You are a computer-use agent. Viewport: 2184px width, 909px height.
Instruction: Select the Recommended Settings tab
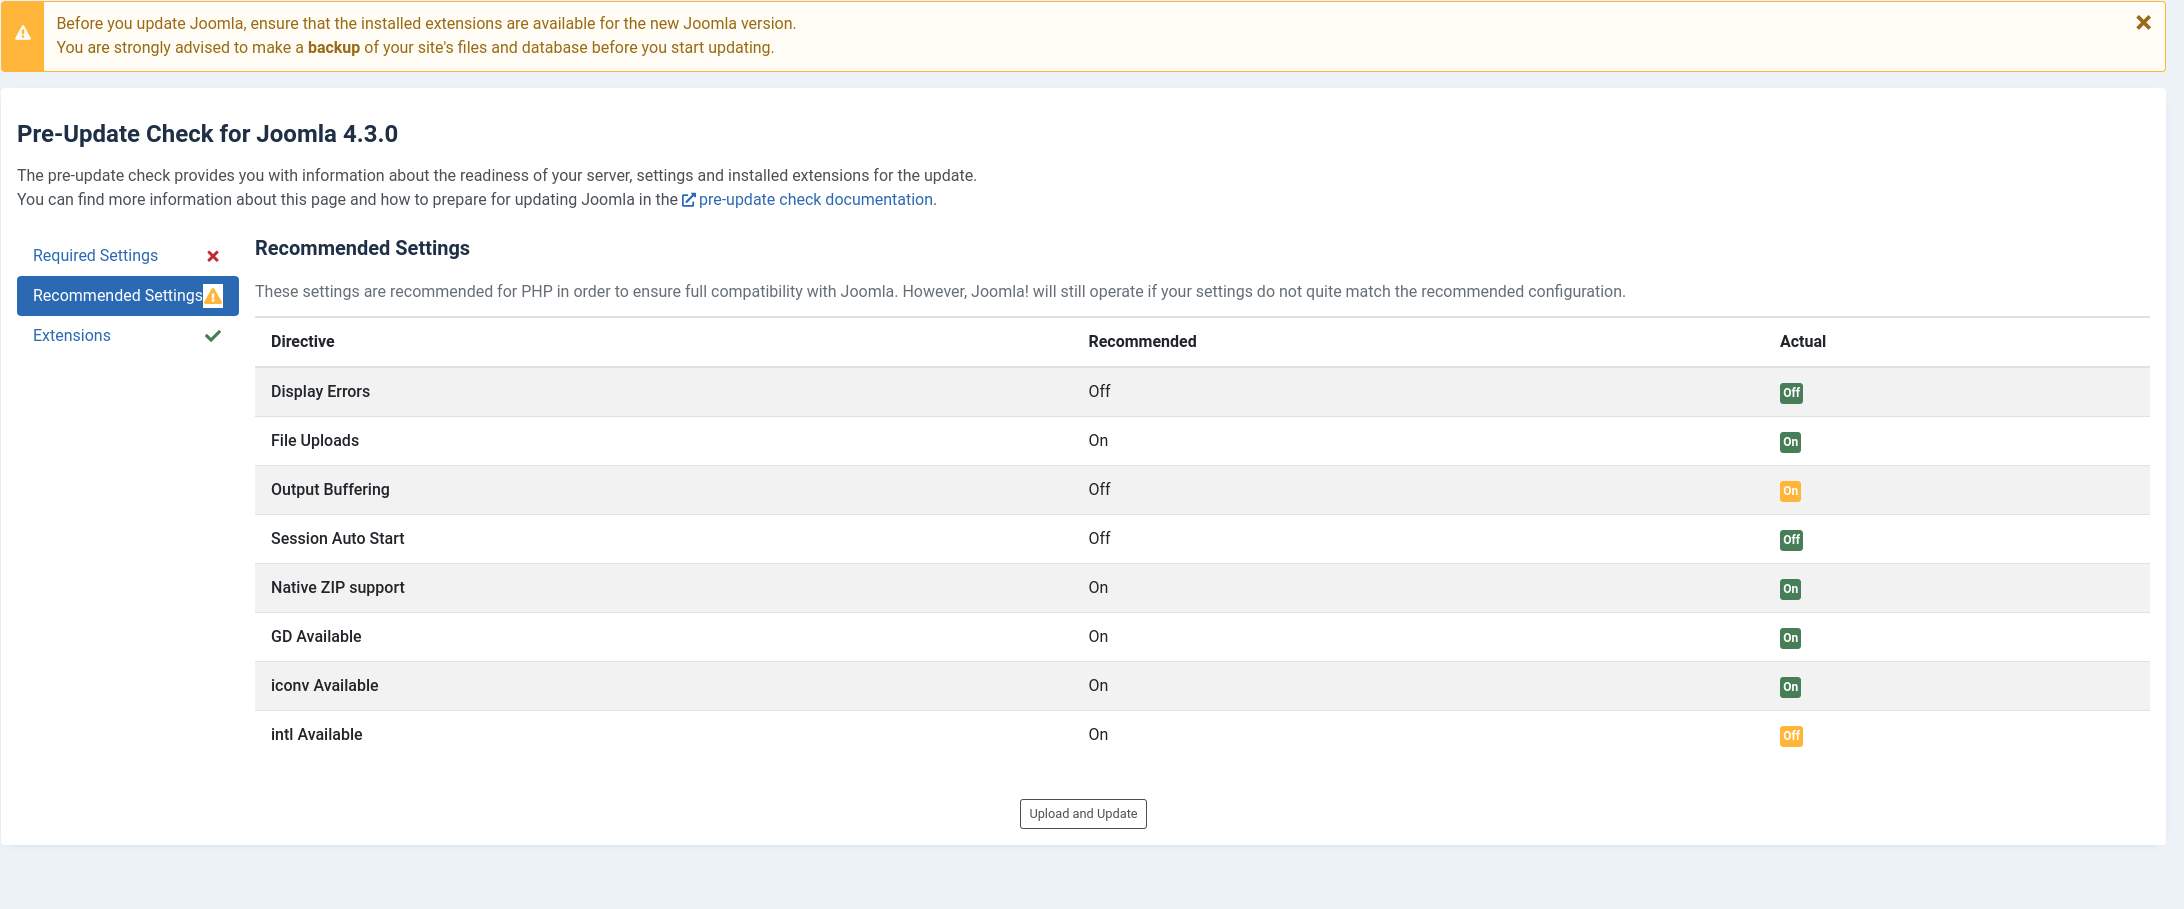(x=117, y=296)
